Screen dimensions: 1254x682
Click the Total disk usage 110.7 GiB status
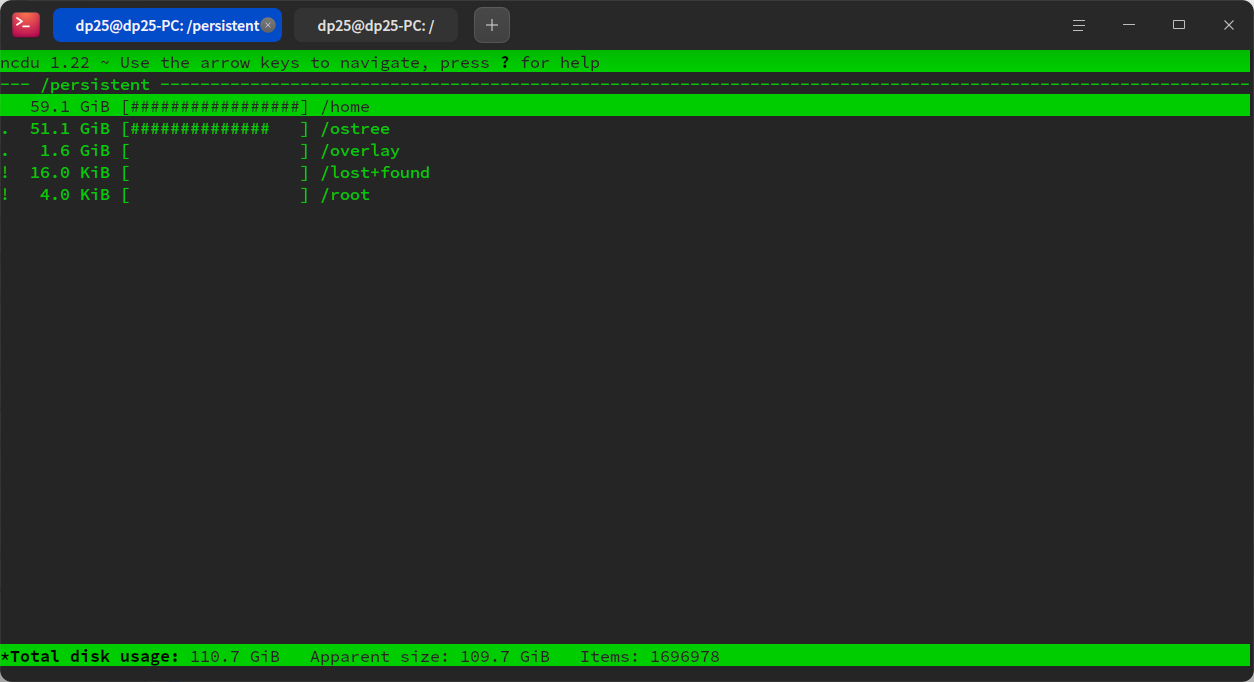click(140, 656)
